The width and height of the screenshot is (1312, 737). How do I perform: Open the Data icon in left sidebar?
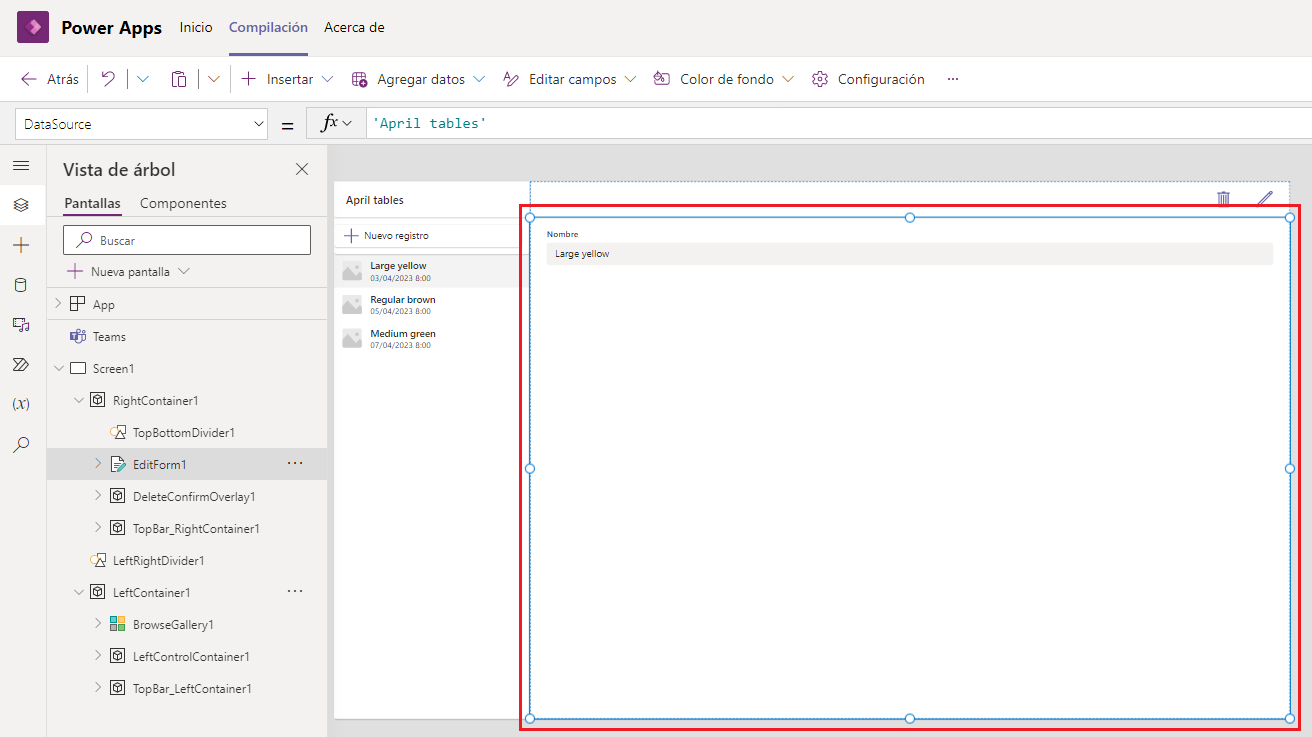[x=21, y=285]
